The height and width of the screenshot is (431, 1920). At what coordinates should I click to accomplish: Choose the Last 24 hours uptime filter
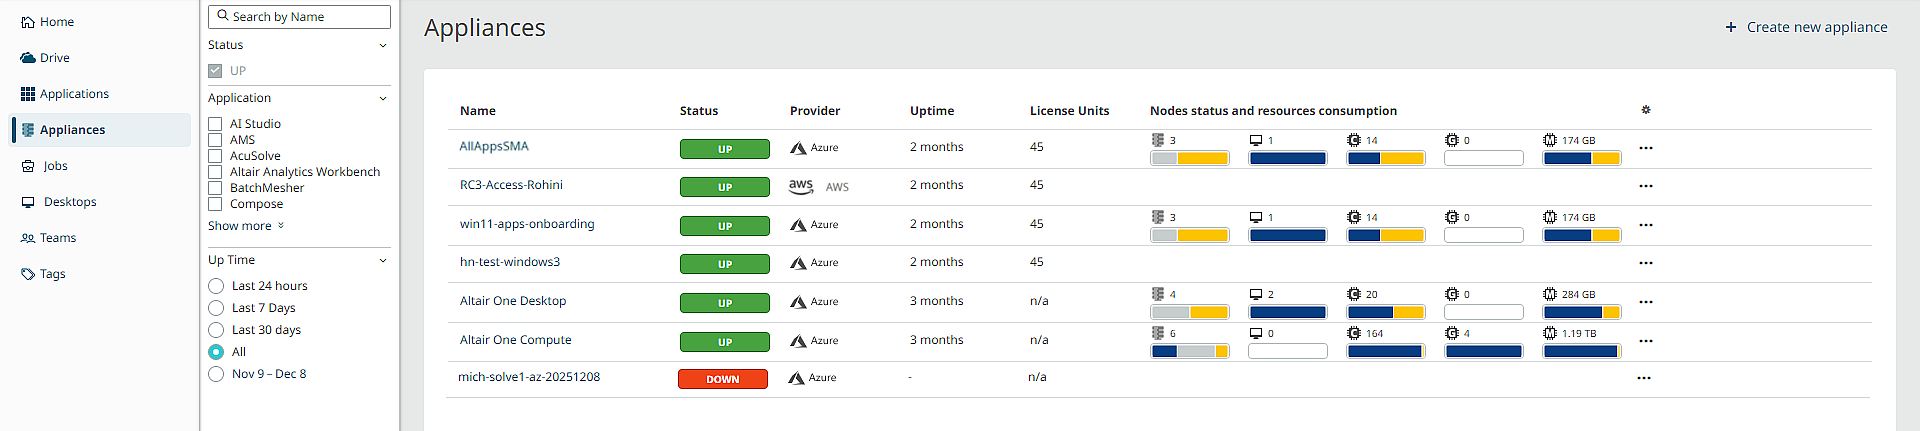coord(216,286)
